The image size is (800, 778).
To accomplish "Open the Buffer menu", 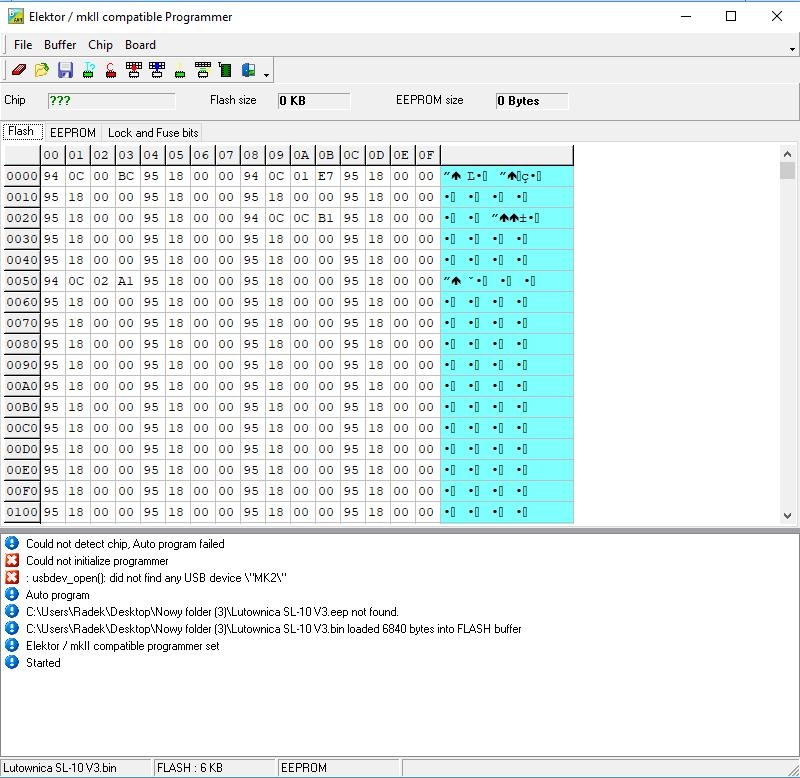I will point(60,45).
